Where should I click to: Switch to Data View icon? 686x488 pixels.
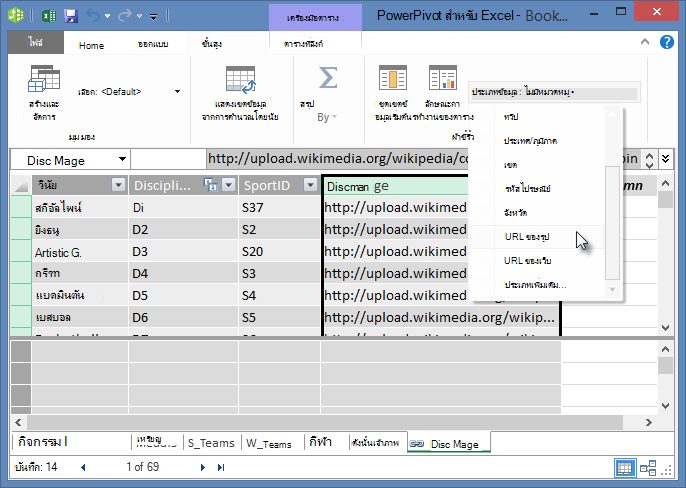pyautogui.click(x=624, y=468)
